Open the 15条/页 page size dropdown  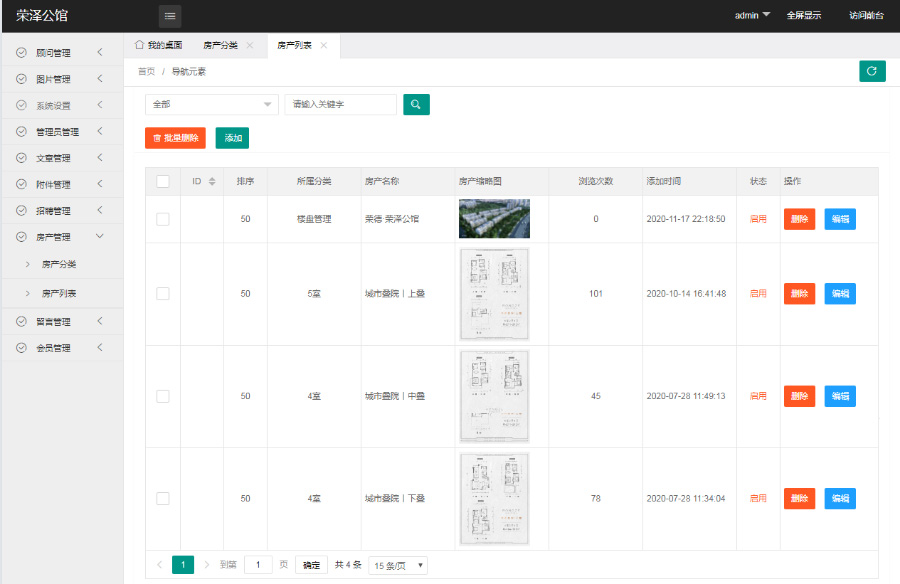point(398,565)
